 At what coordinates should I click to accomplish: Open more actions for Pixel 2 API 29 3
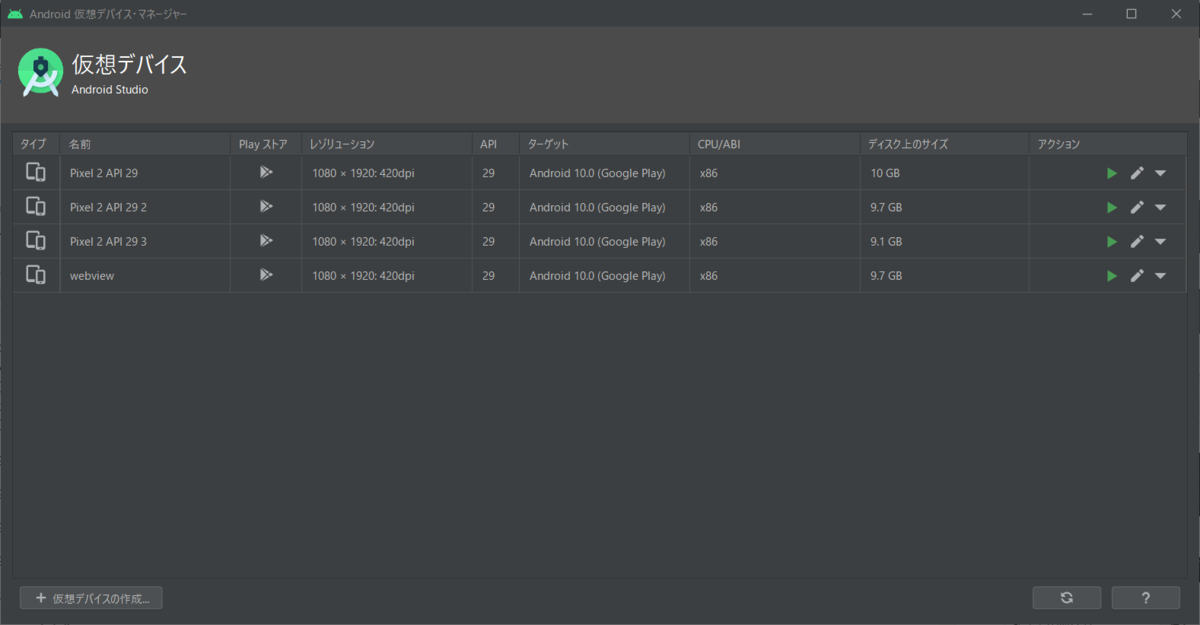pyautogui.click(x=1160, y=241)
